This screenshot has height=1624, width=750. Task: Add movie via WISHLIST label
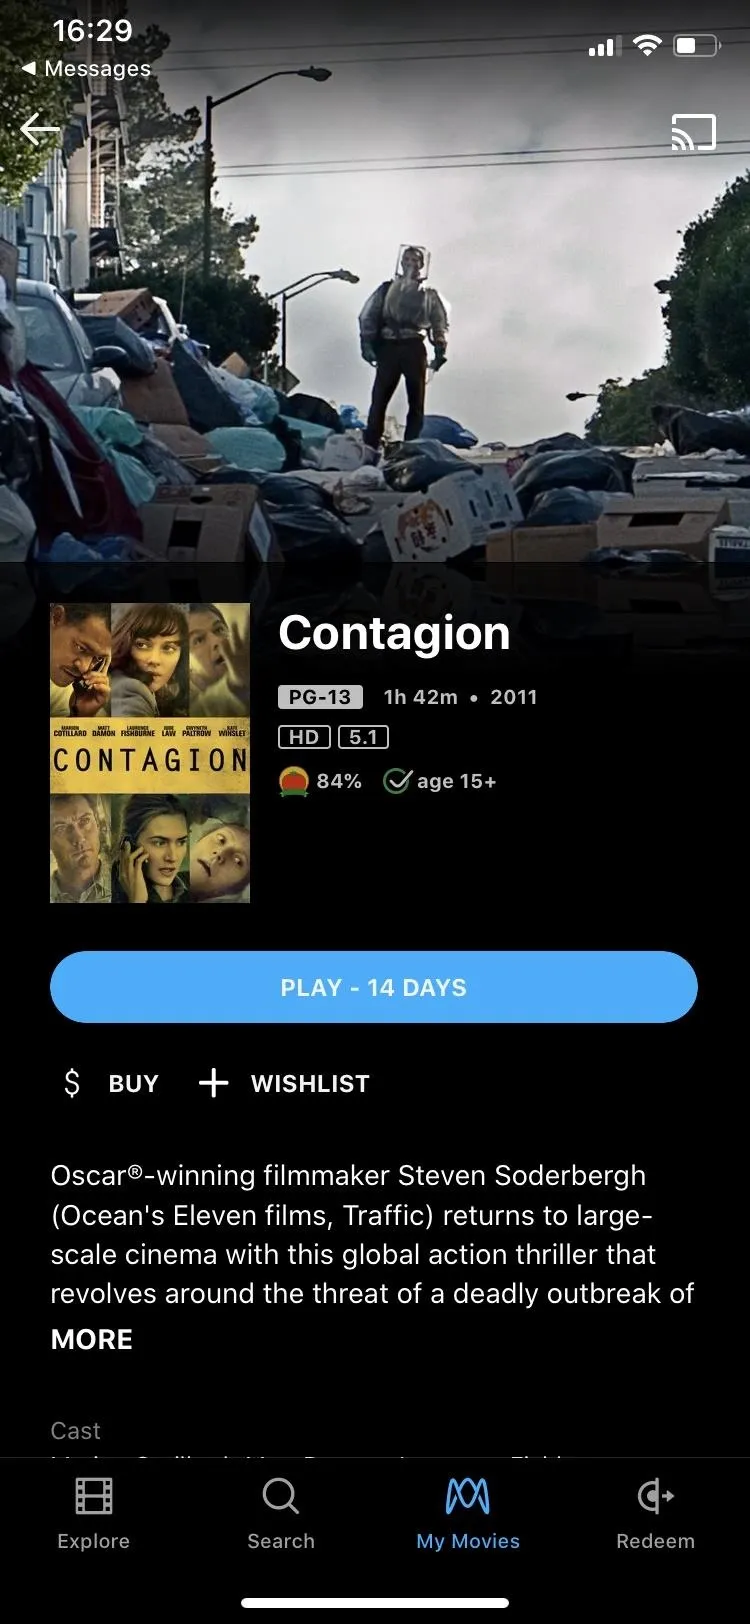tap(310, 1083)
